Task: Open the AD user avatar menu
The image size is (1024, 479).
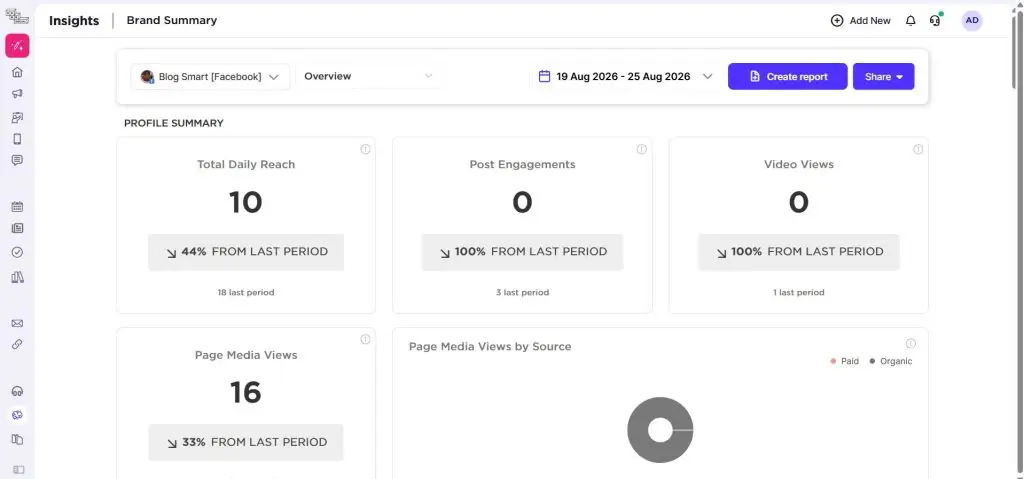Action: (x=972, y=20)
